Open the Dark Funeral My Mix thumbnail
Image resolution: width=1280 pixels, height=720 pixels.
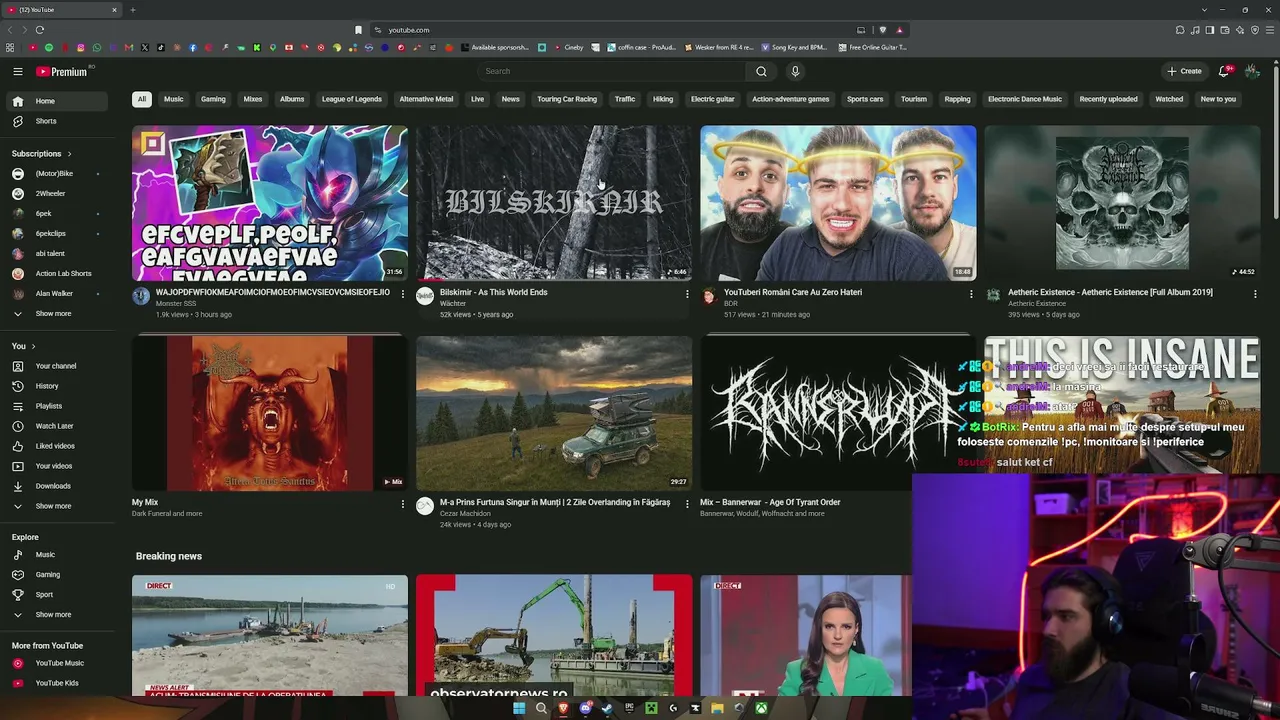coord(270,413)
